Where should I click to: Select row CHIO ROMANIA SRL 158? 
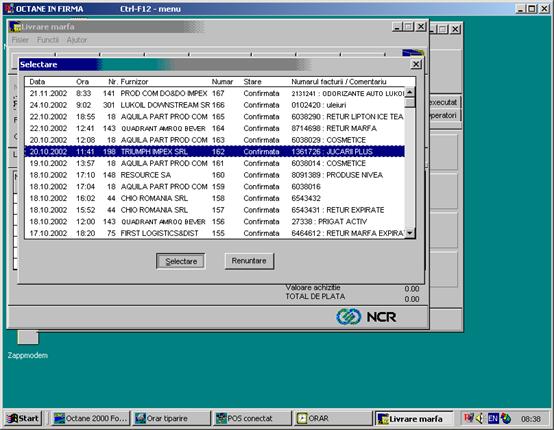click(x=214, y=198)
